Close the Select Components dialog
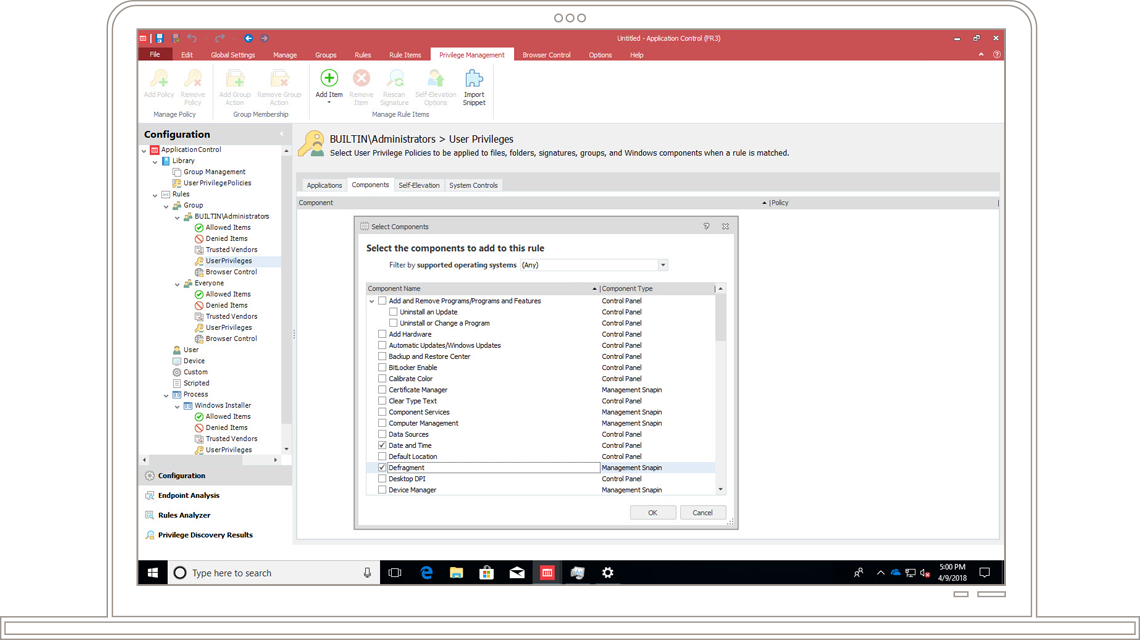The height and width of the screenshot is (640, 1140). (725, 226)
